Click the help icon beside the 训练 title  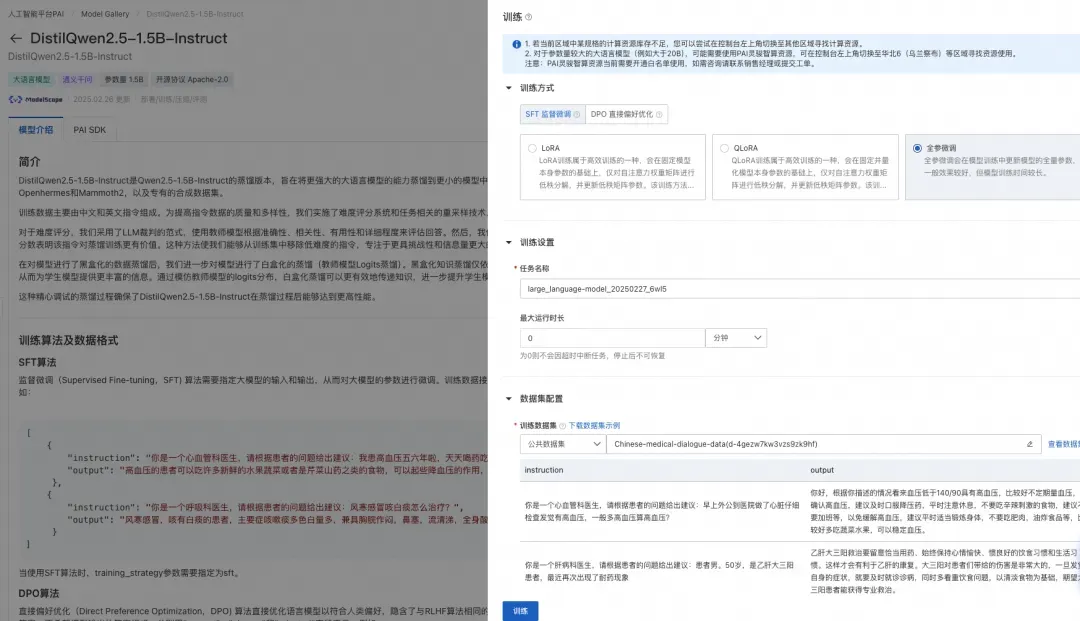coord(528,17)
